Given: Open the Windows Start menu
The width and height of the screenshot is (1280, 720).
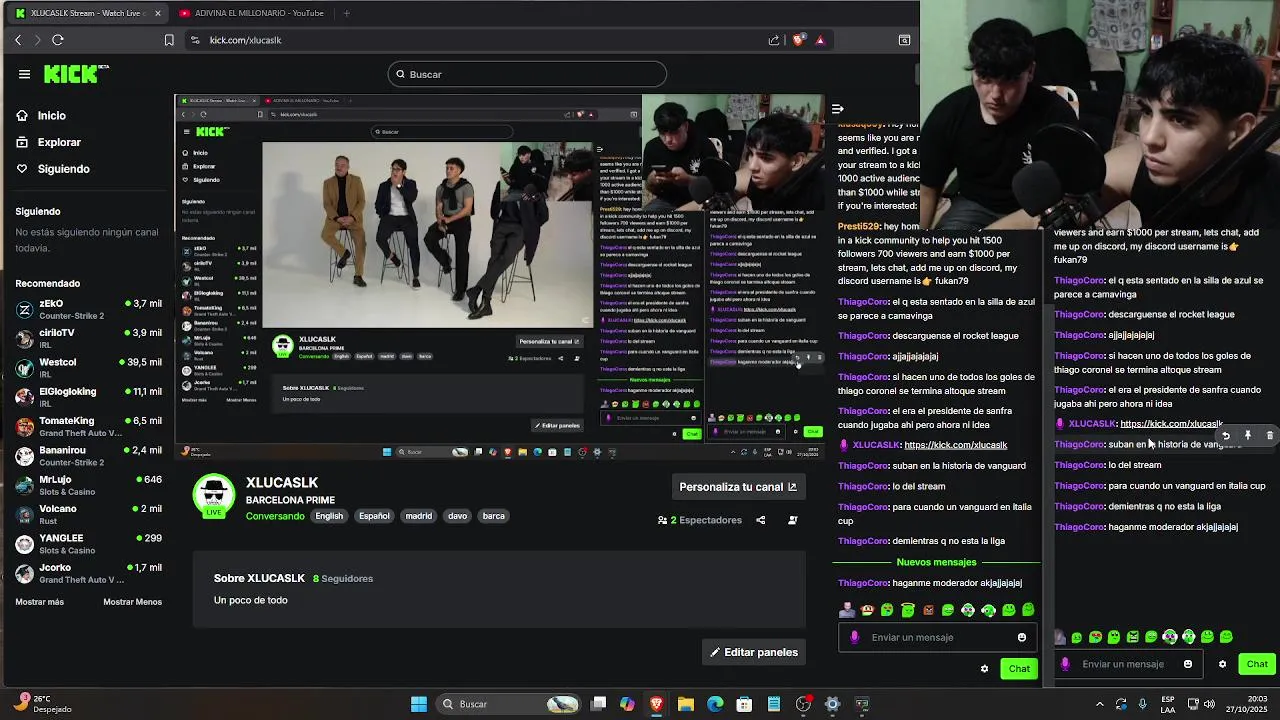Looking at the screenshot, I should pyautogui.click(x=419, y=704).
